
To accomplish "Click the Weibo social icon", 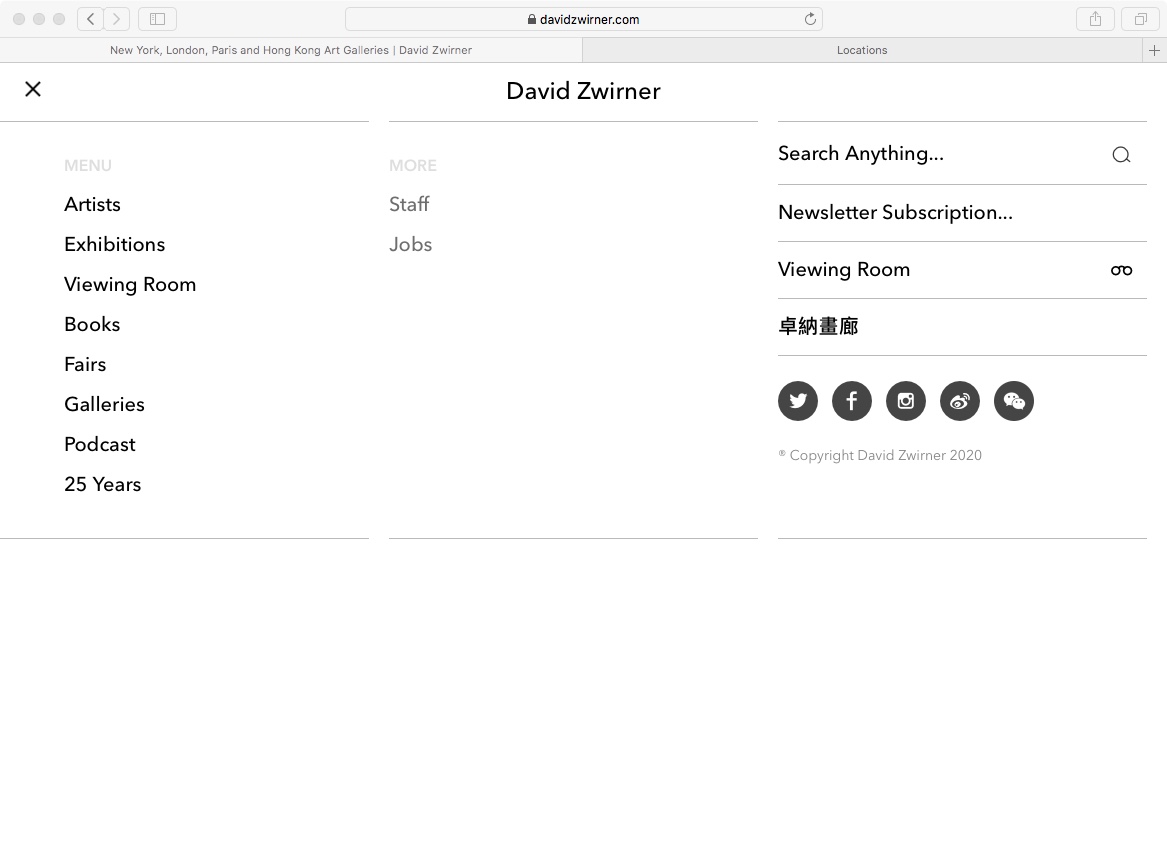I will point(960,401).
